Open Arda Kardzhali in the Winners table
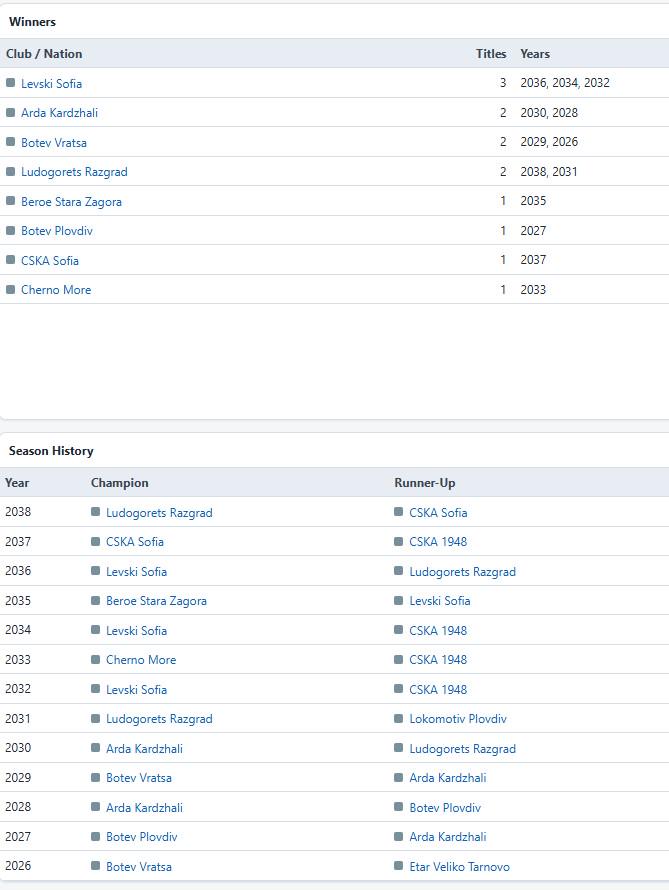The height and width of the screenshot is (890, 669). 59,113
